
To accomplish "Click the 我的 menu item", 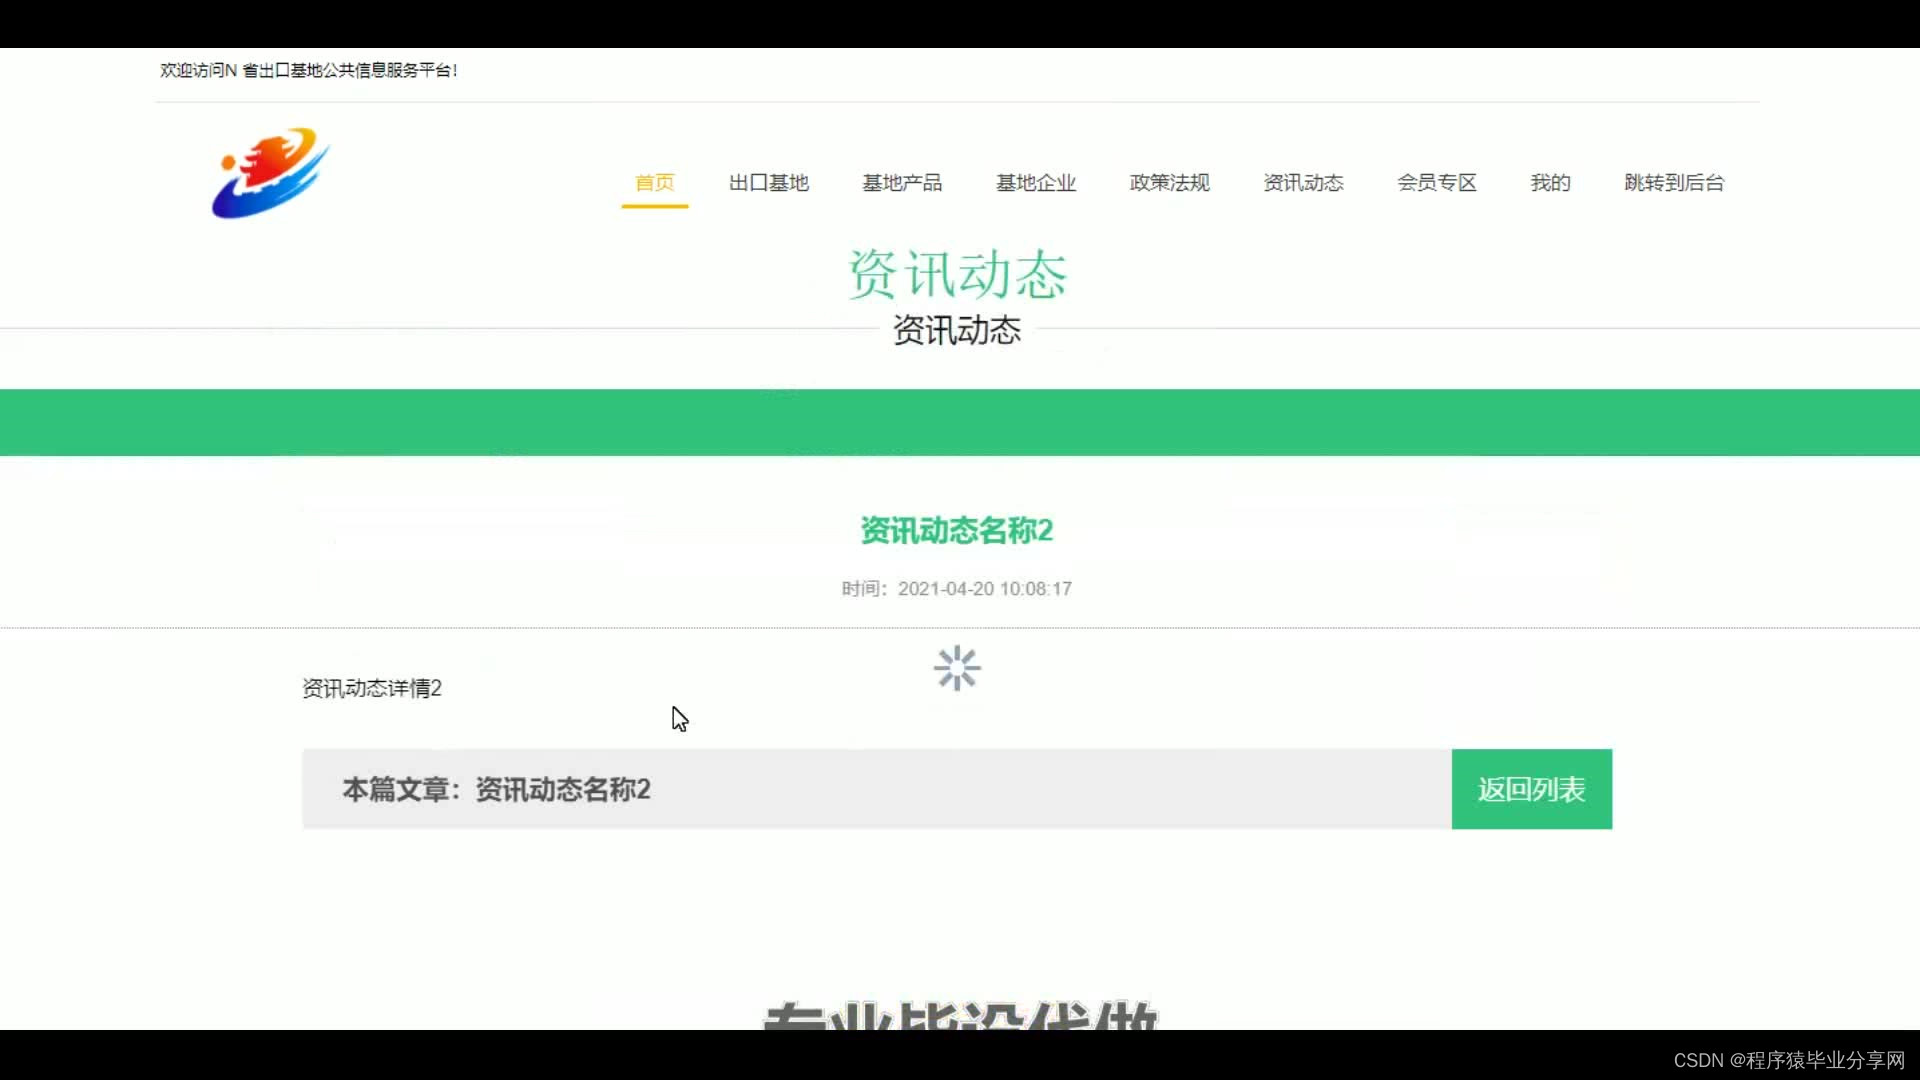I will (x=1550, y=183).
